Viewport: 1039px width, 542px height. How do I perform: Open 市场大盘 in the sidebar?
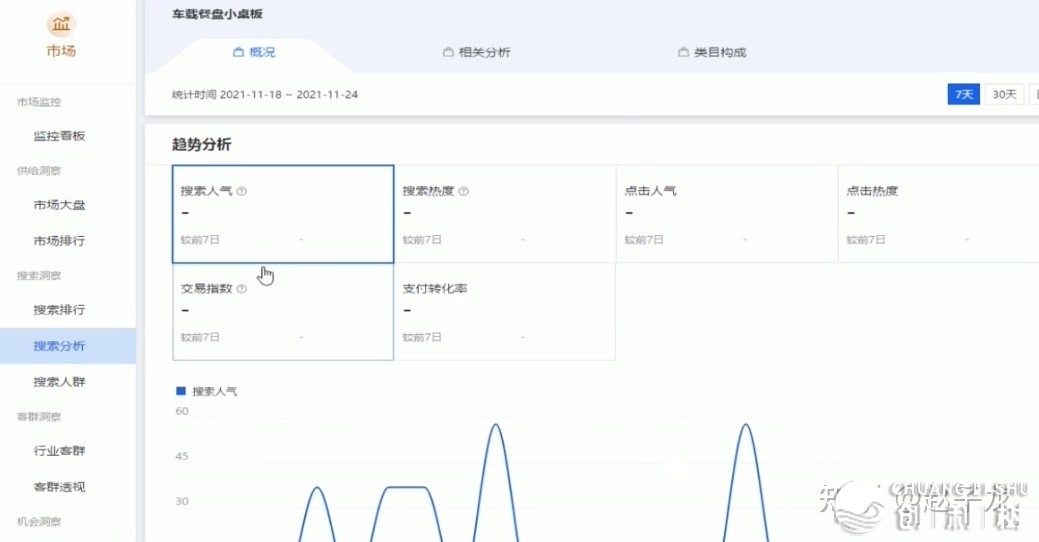(x=60, y=205)
